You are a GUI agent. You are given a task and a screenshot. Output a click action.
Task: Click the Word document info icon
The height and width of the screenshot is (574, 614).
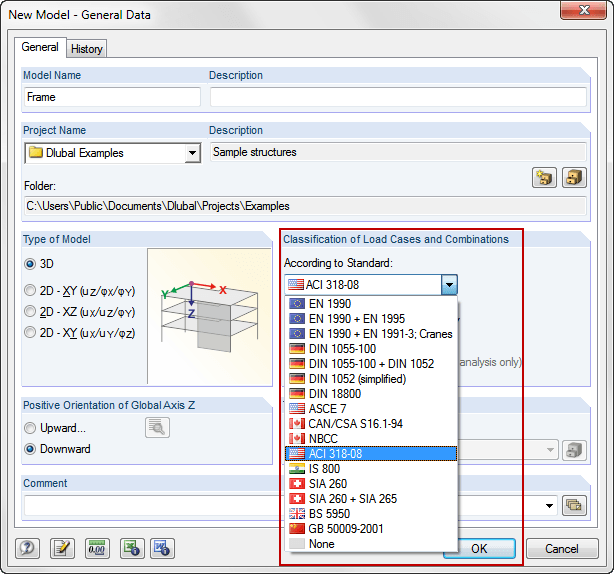[162, 548]
